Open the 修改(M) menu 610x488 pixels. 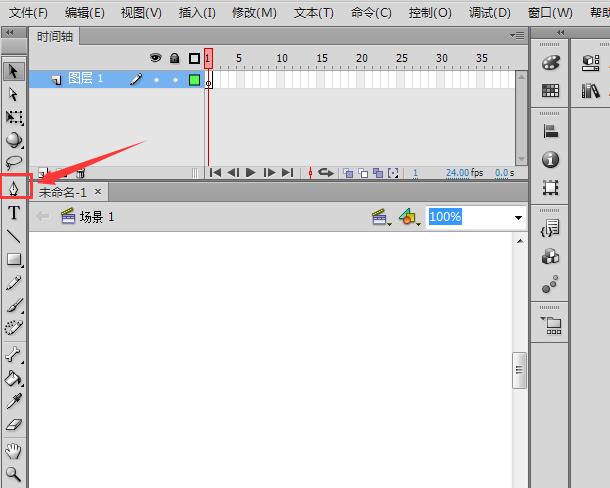click(x=254, y=13)
